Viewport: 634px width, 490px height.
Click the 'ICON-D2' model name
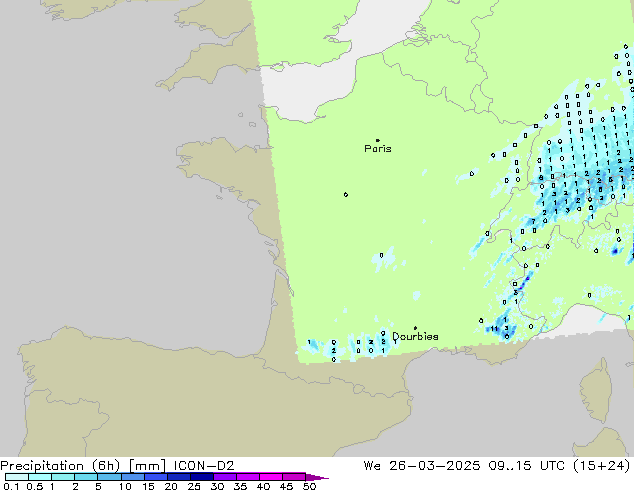coord(204,466)
